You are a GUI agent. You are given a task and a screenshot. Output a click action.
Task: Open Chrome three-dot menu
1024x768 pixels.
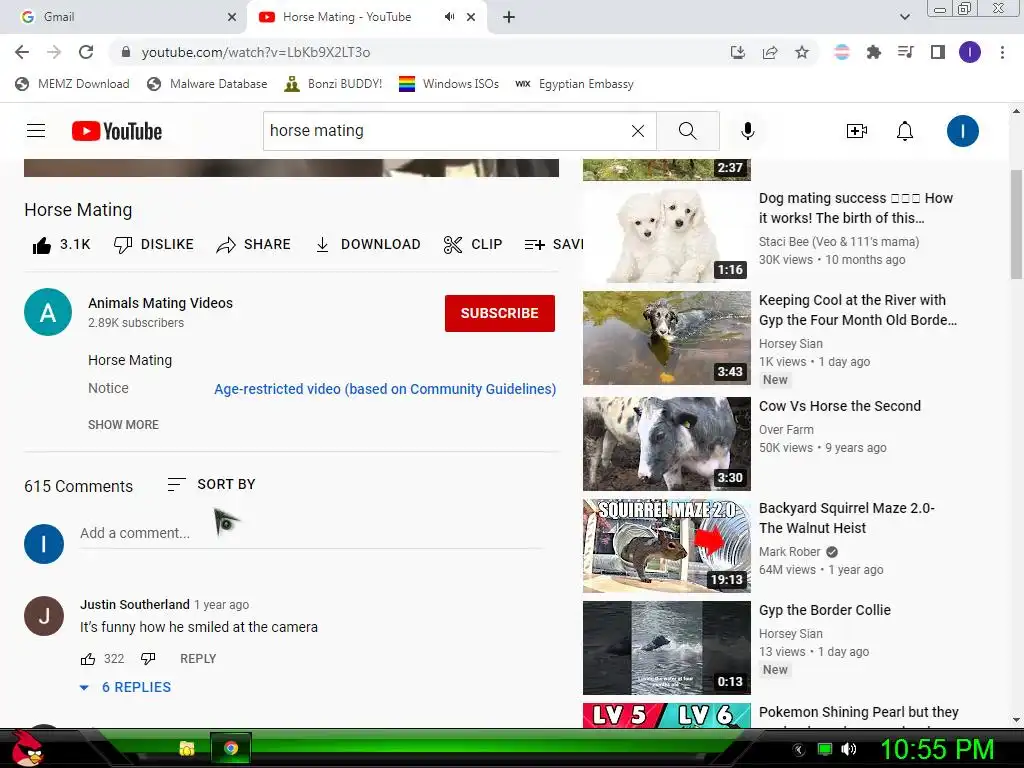tap(1002, 52)
